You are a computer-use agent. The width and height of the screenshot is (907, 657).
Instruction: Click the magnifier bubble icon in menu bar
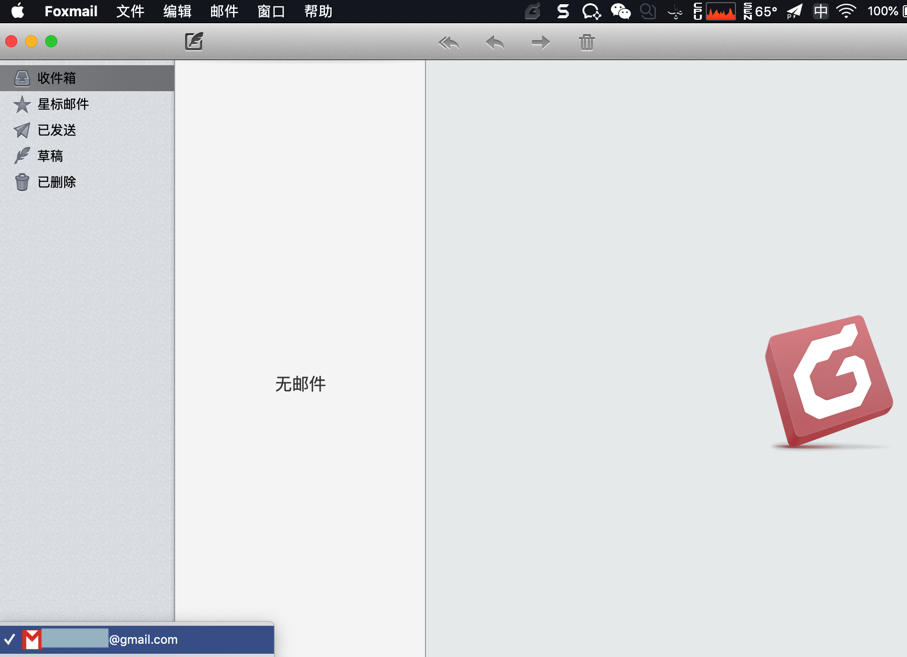[648, 11]
